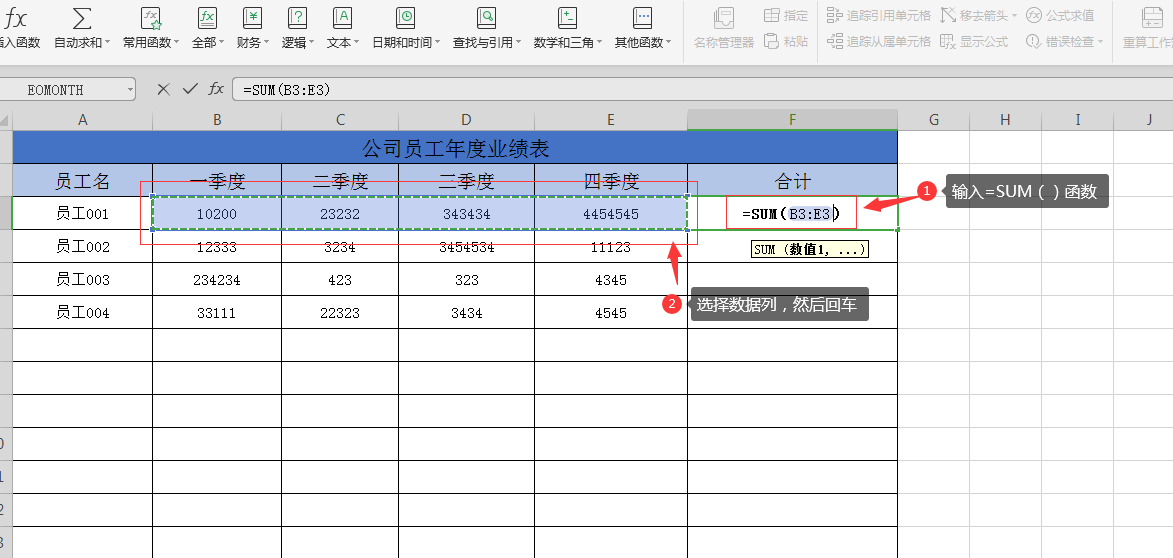Select column F header

point(792,120)
